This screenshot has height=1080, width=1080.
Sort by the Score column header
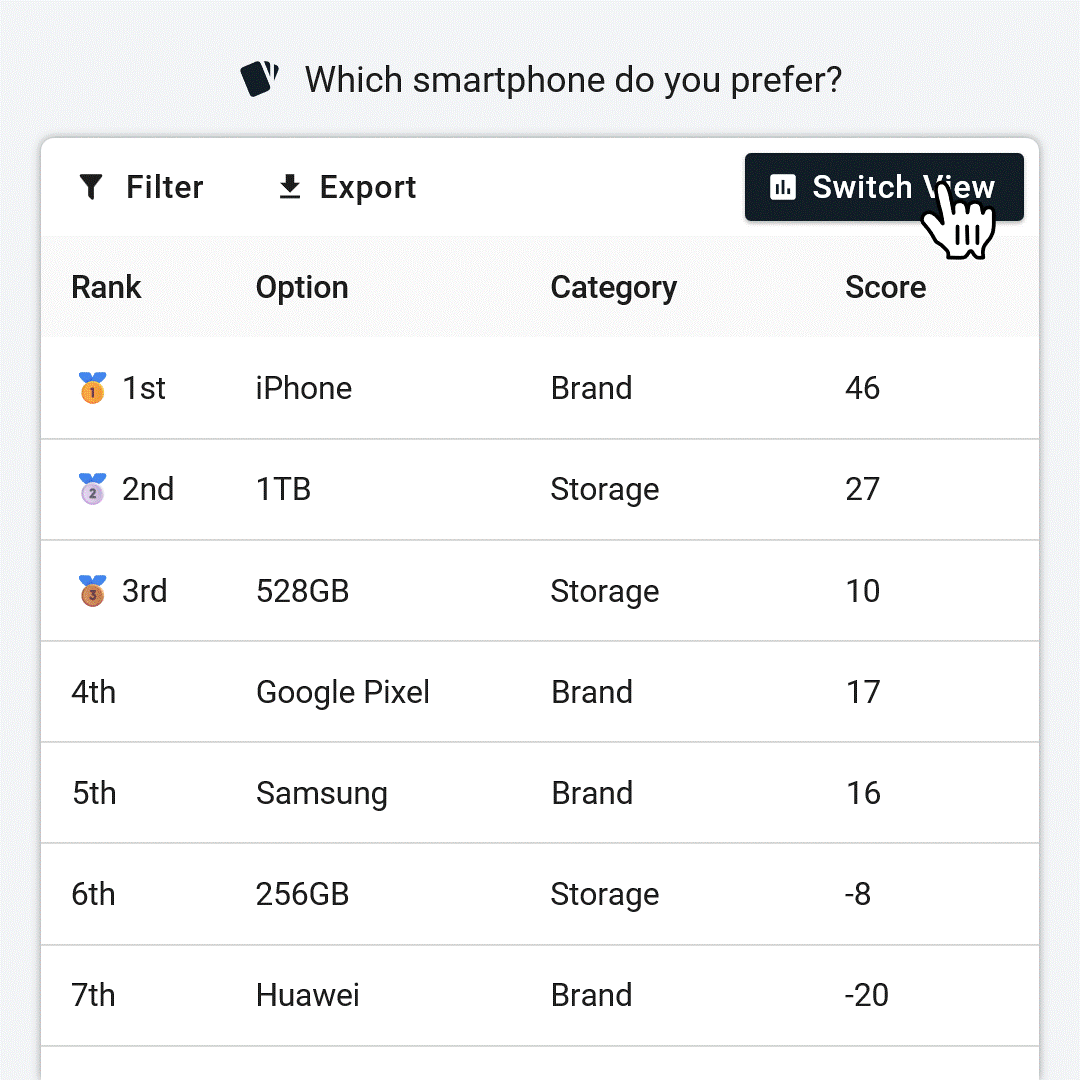[x=886, y=287]
